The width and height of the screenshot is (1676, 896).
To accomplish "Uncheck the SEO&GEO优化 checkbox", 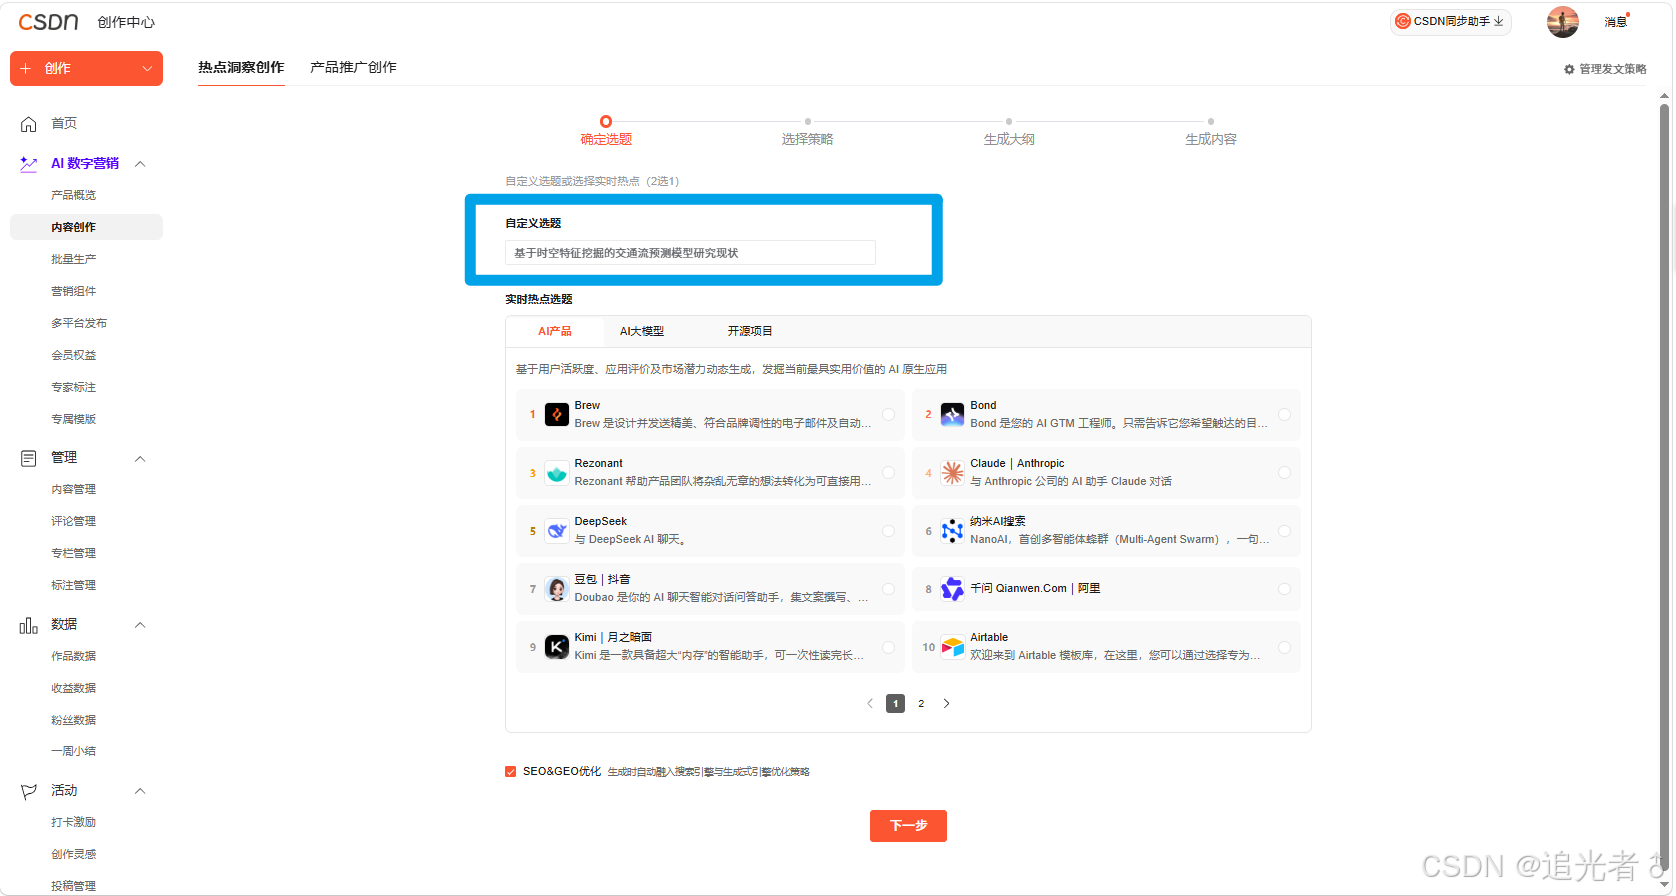I will 511,772.
